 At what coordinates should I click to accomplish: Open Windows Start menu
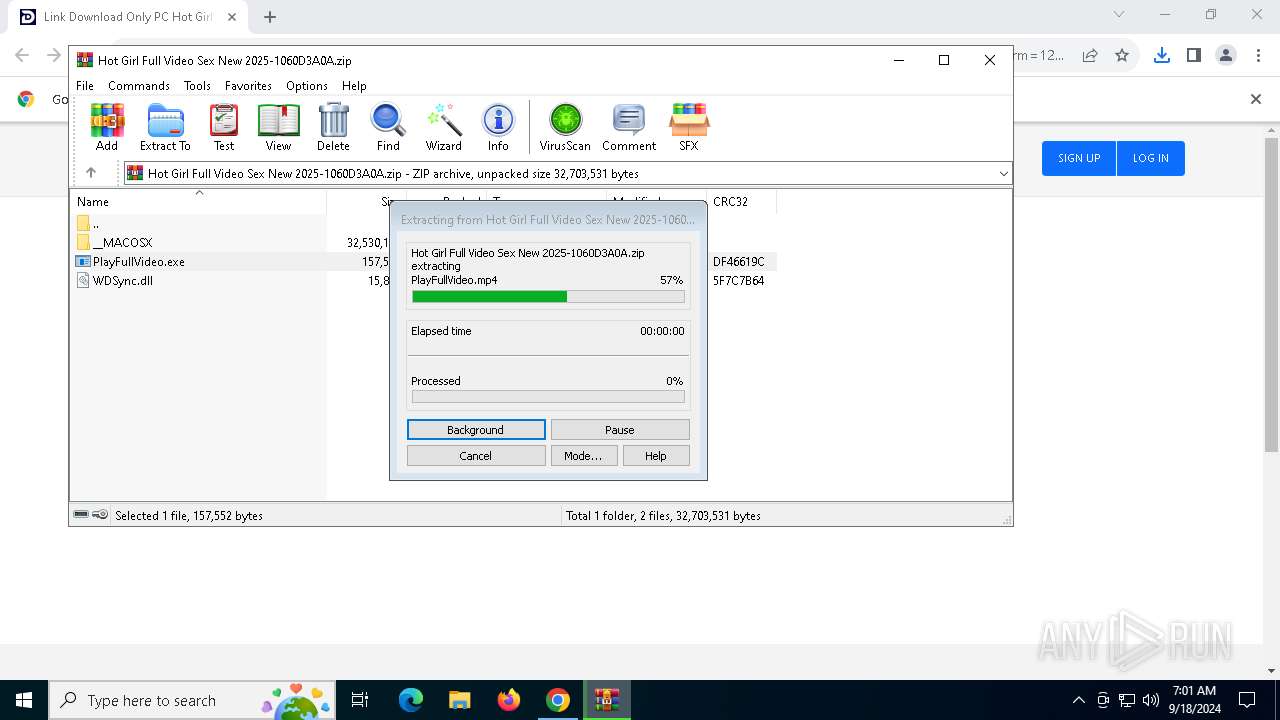point(24,700)
